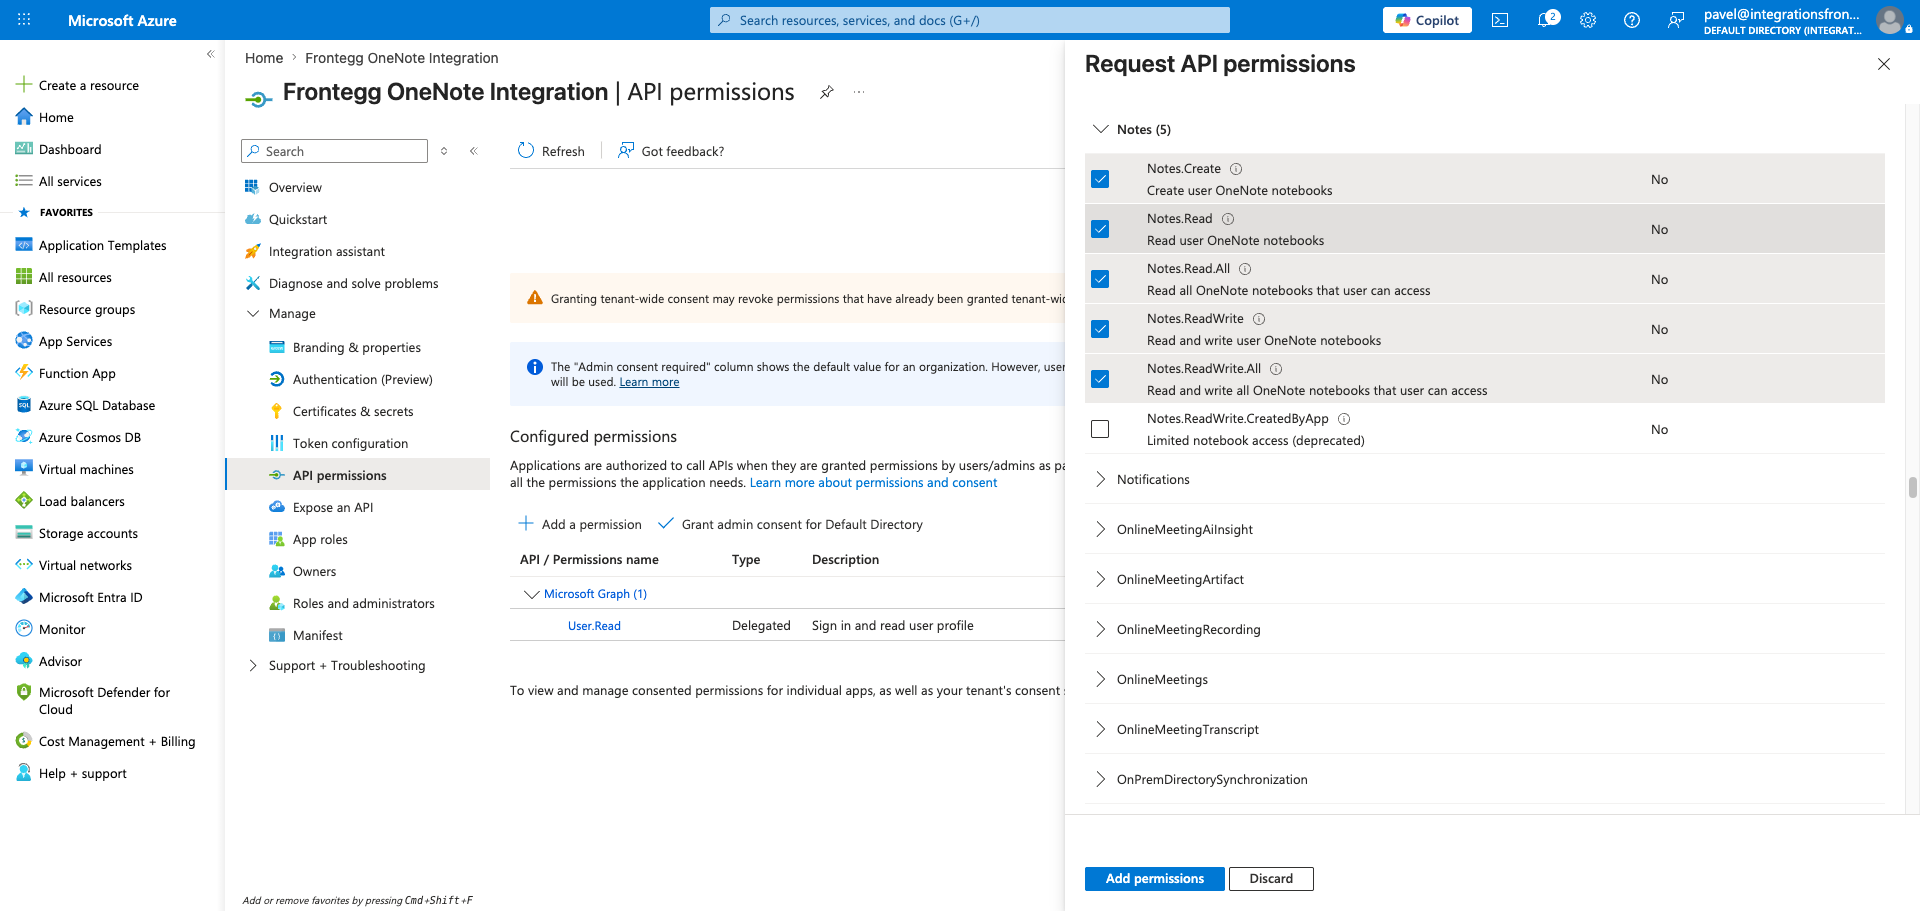Focus the resource menu Search box
This screenshot has height=911, width=1920.
point(334,151)
